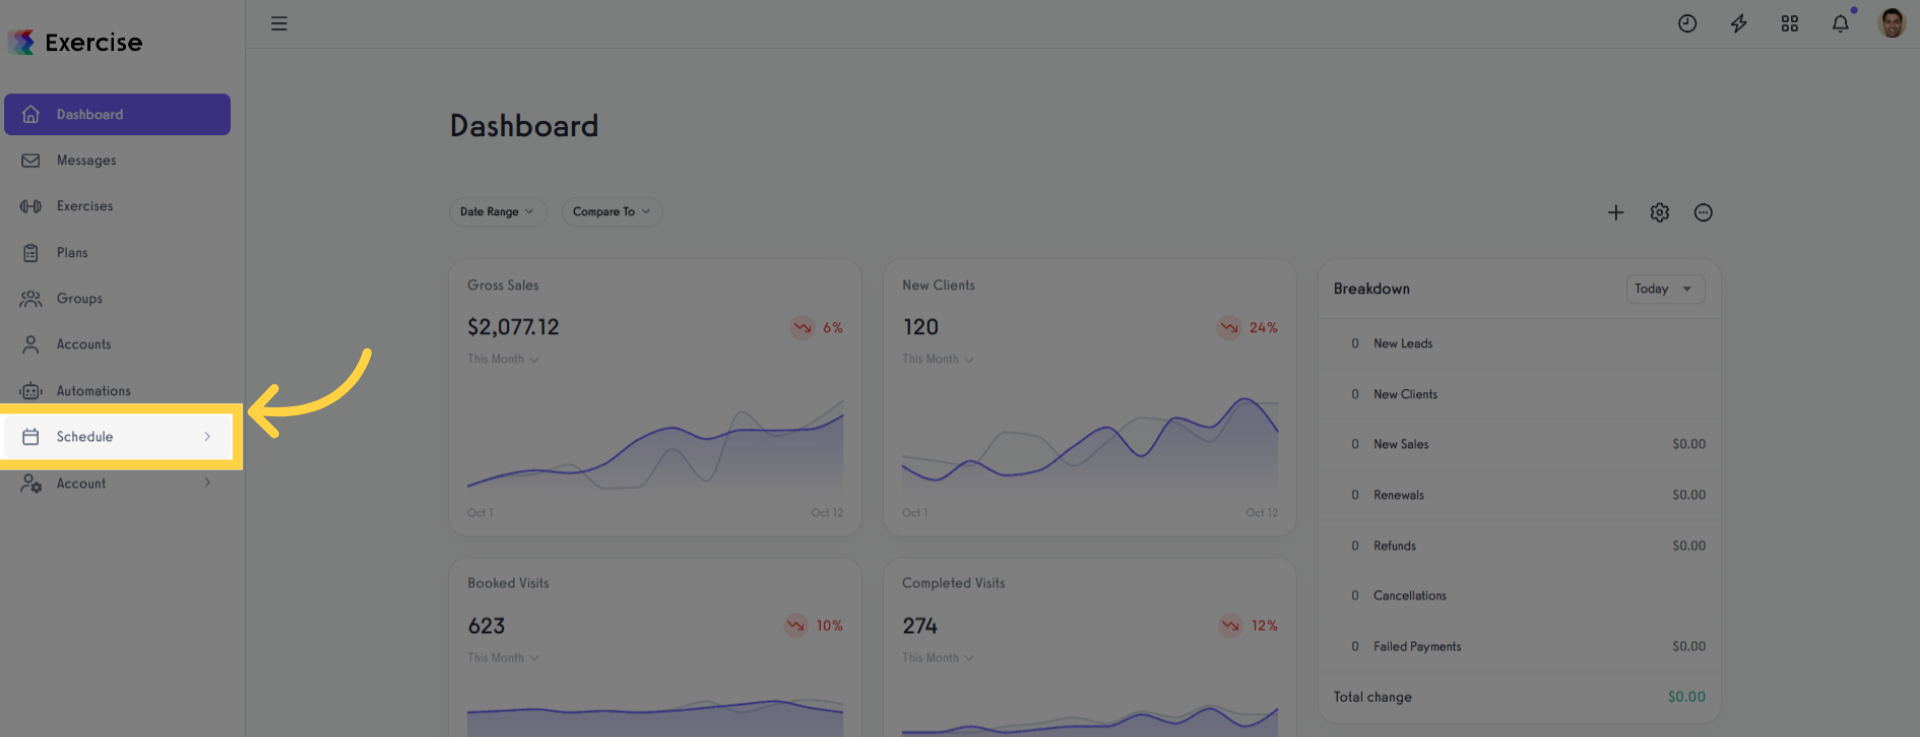Viewport: 1920px width, 737px height.
Task: Click the Breakdown panel title
Action: (x=1371, y=289)
